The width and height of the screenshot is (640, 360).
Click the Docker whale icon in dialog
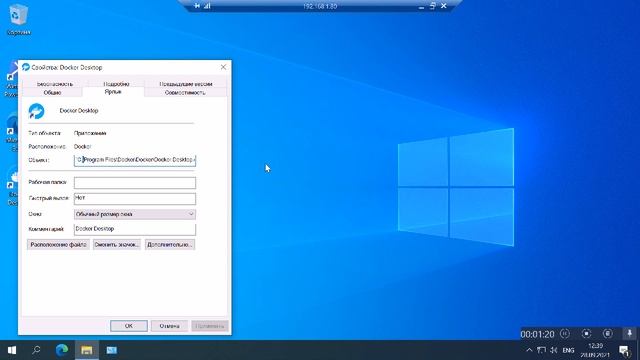click(x=36, y=111)
